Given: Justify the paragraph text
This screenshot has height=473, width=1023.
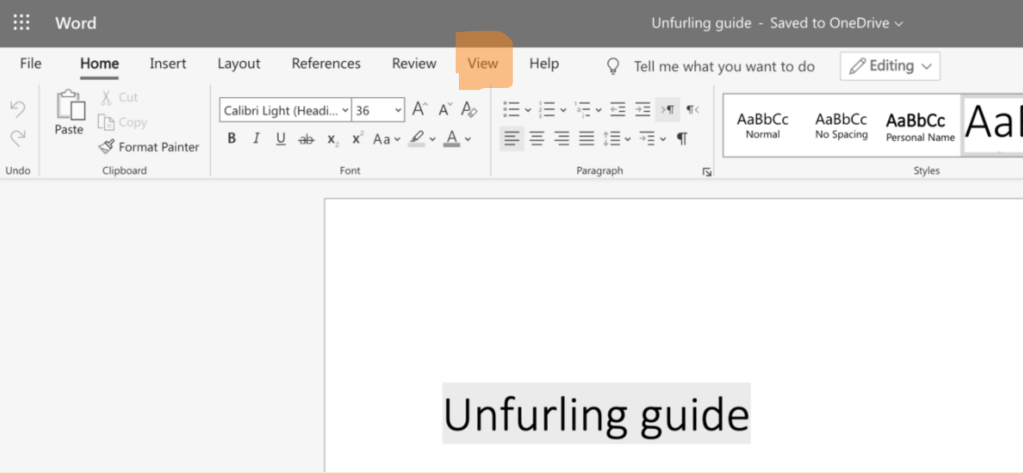Looking at the screenshot, I should (587, 138).
